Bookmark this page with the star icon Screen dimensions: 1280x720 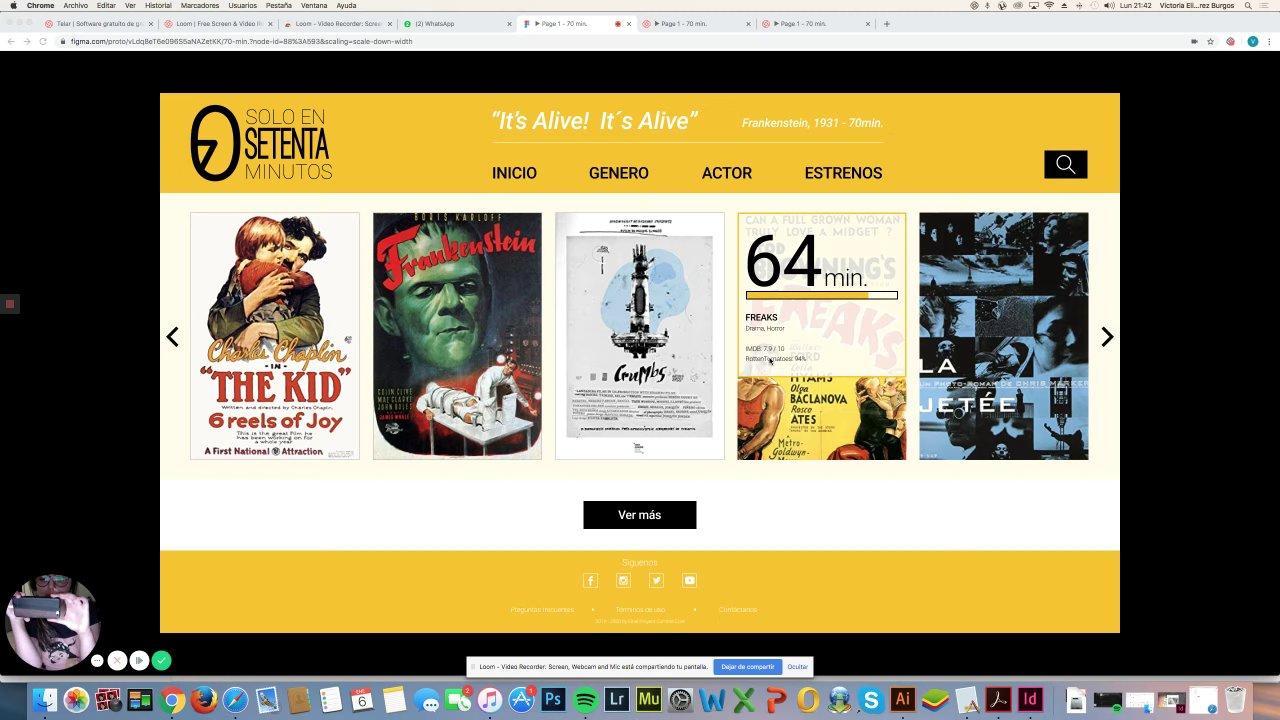[1210, 41]
